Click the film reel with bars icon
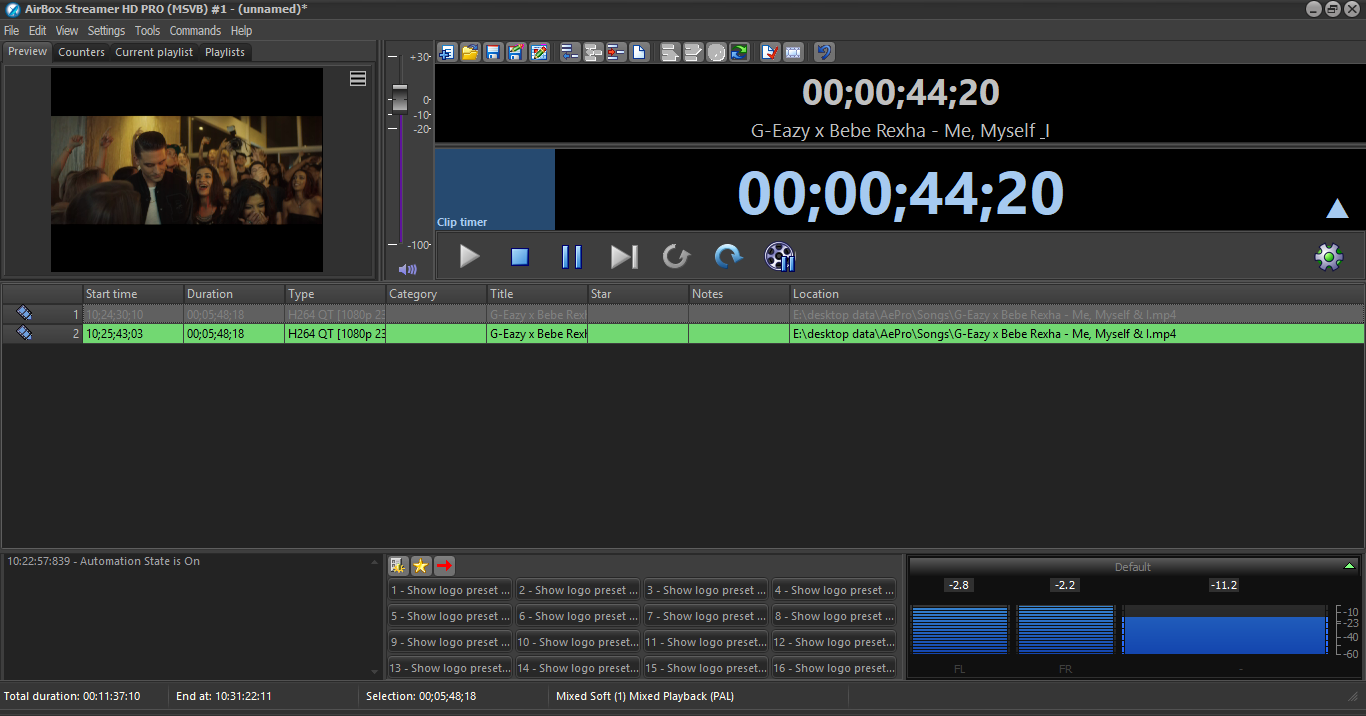 [x=780, y=257]
